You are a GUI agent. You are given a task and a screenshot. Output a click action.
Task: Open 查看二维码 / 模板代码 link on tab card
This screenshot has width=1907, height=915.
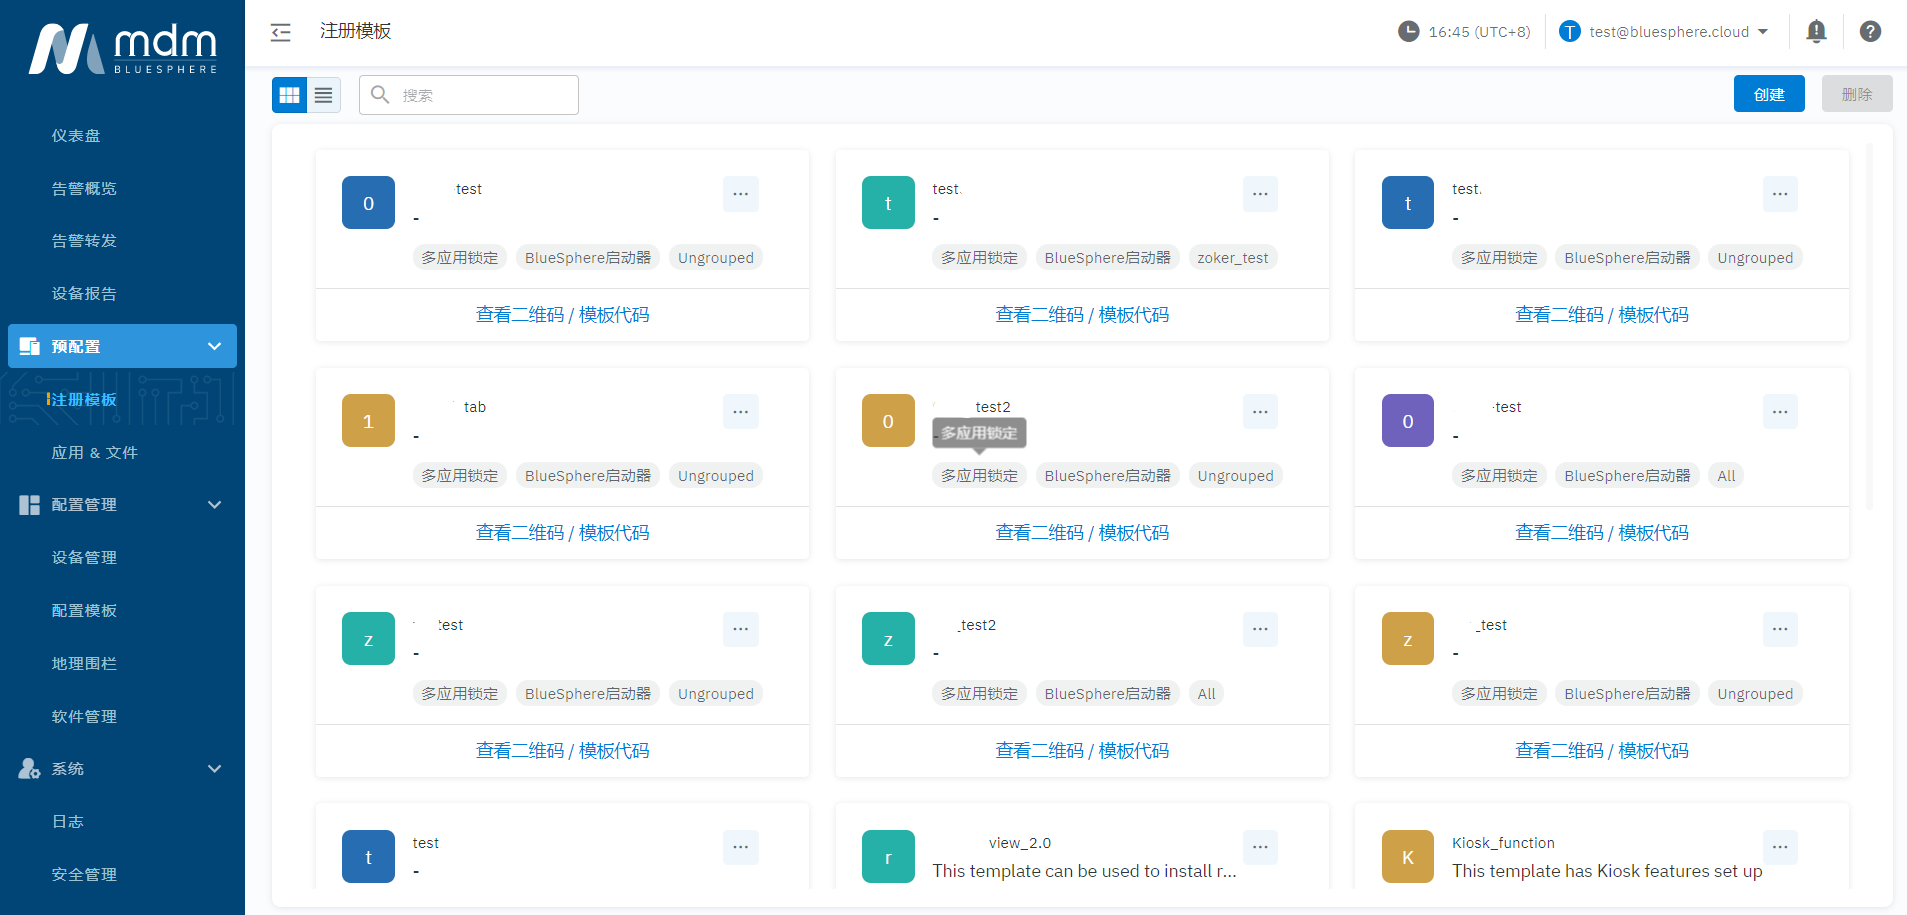coord(562,533)
